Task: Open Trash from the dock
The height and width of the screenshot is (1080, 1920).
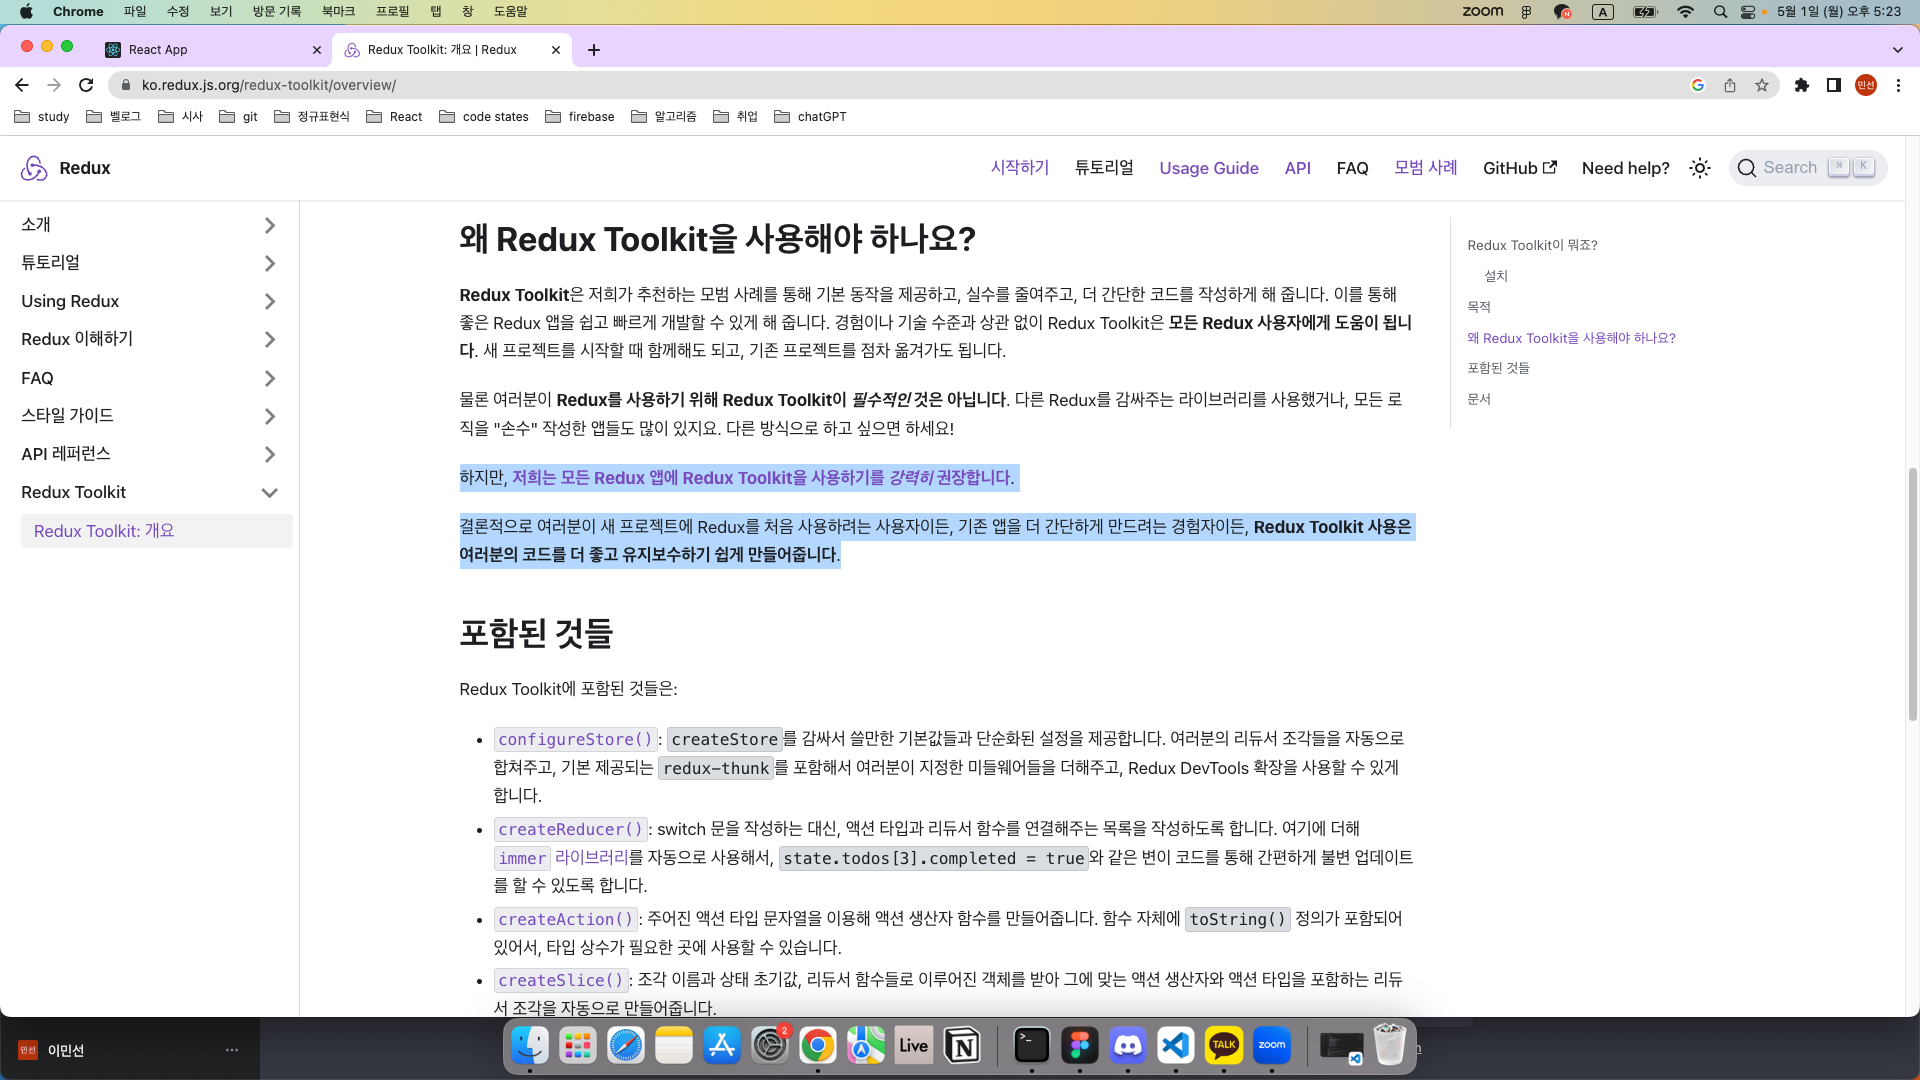Action: [1390, 1046]
